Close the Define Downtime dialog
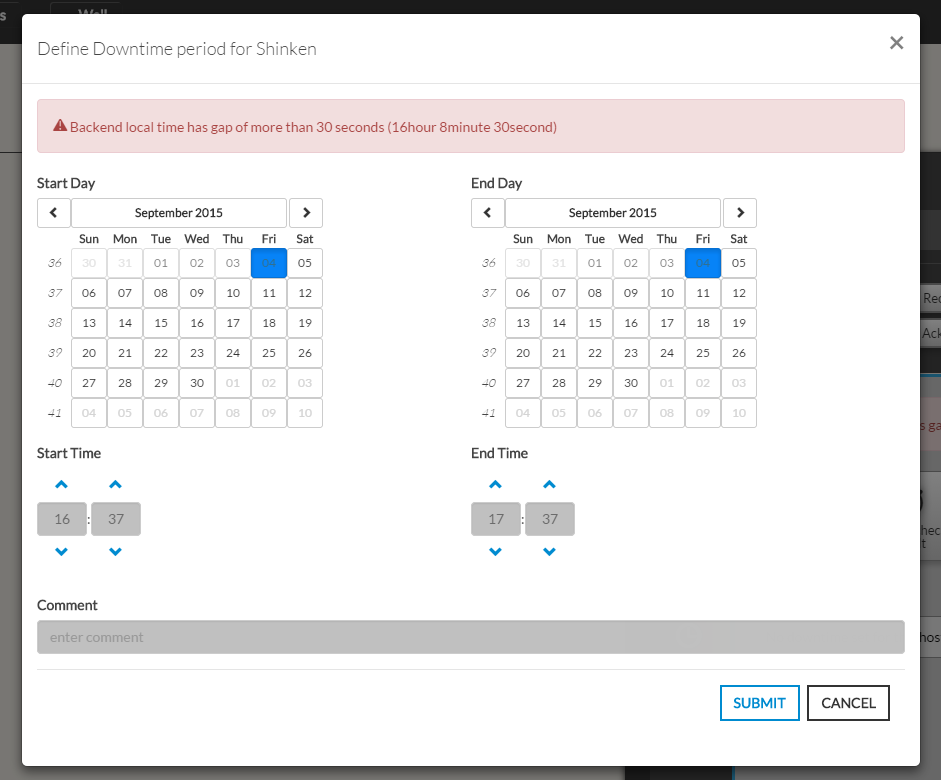 click(896, 43)
